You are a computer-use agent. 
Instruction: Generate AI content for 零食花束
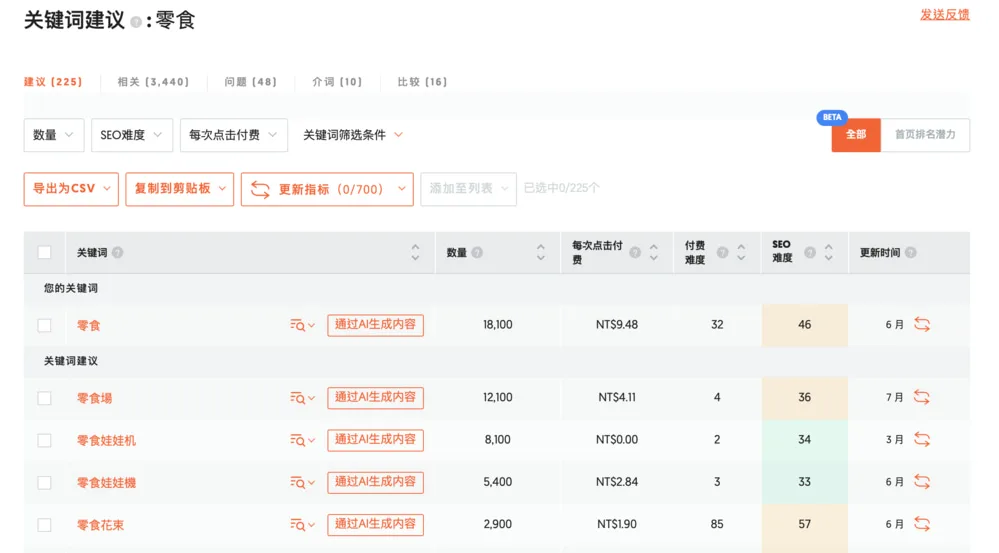pos(375,524)
